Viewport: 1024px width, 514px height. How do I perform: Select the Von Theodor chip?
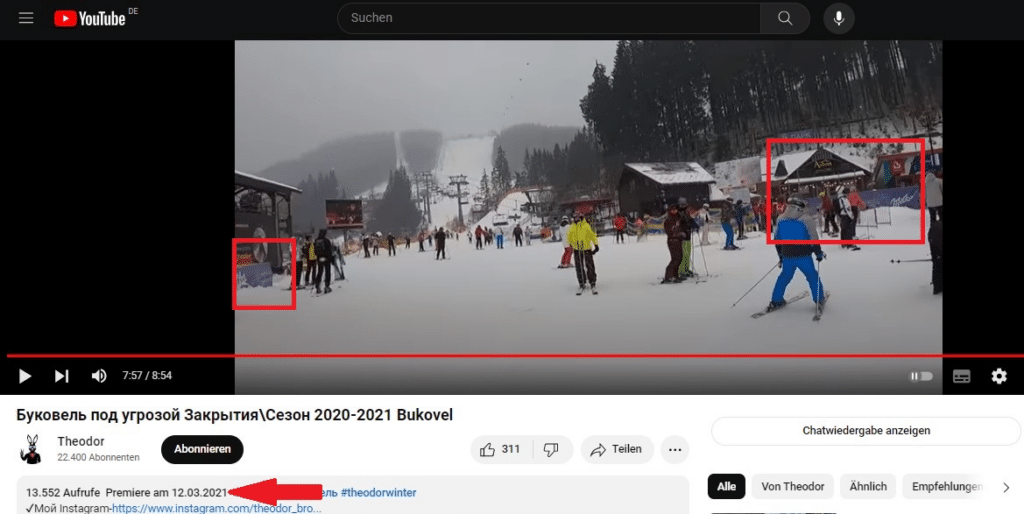pos(793,487)
